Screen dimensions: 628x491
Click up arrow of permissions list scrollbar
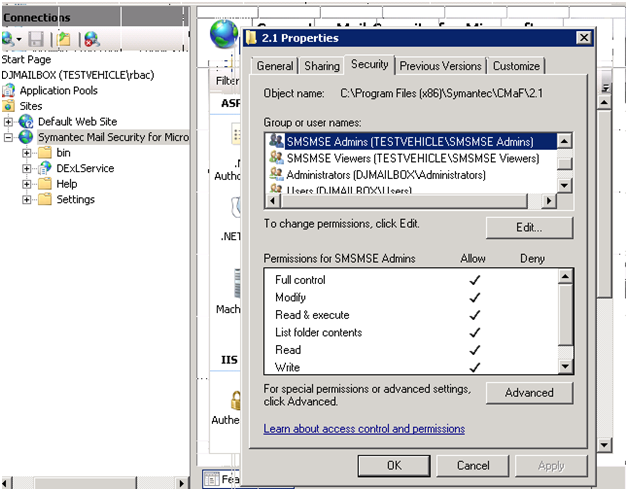(x=565, y=276)
